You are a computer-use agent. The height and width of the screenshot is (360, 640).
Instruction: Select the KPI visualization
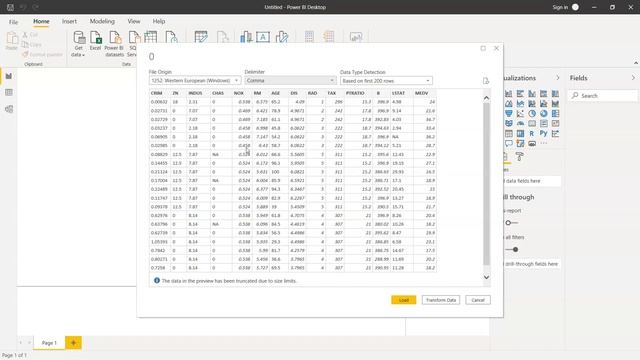pyautogui.click(x=555, y=123)
